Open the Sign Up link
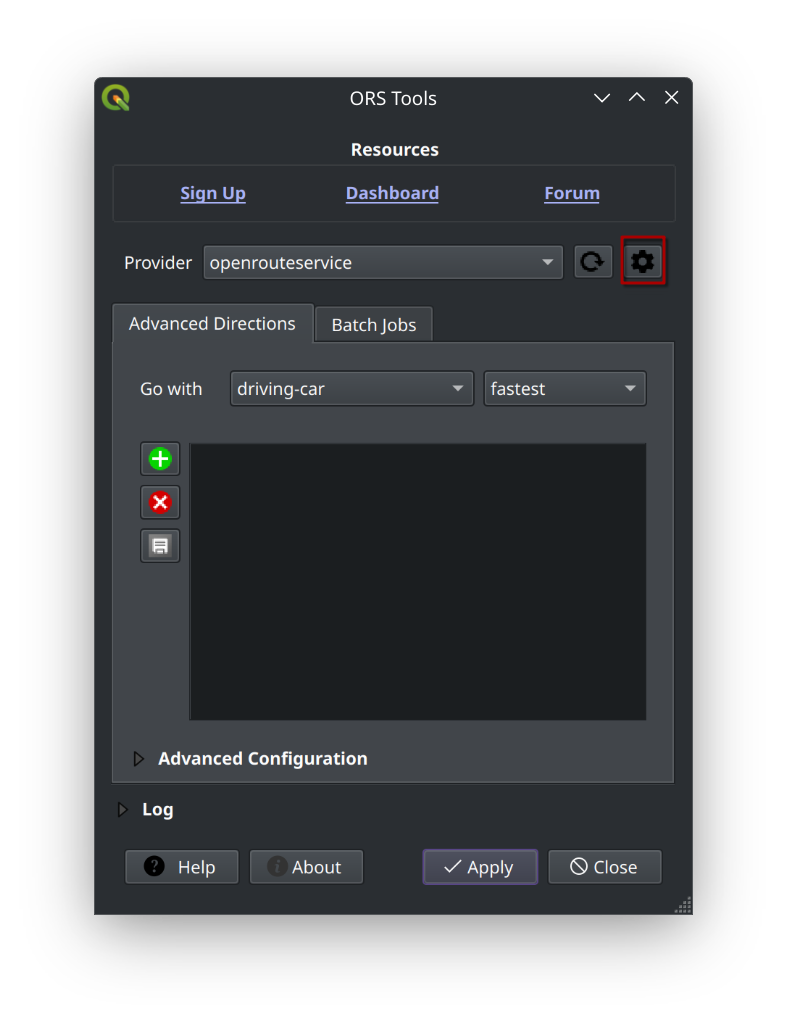Viewport: 788px width, 1027px height. click(x=213, y=193)
